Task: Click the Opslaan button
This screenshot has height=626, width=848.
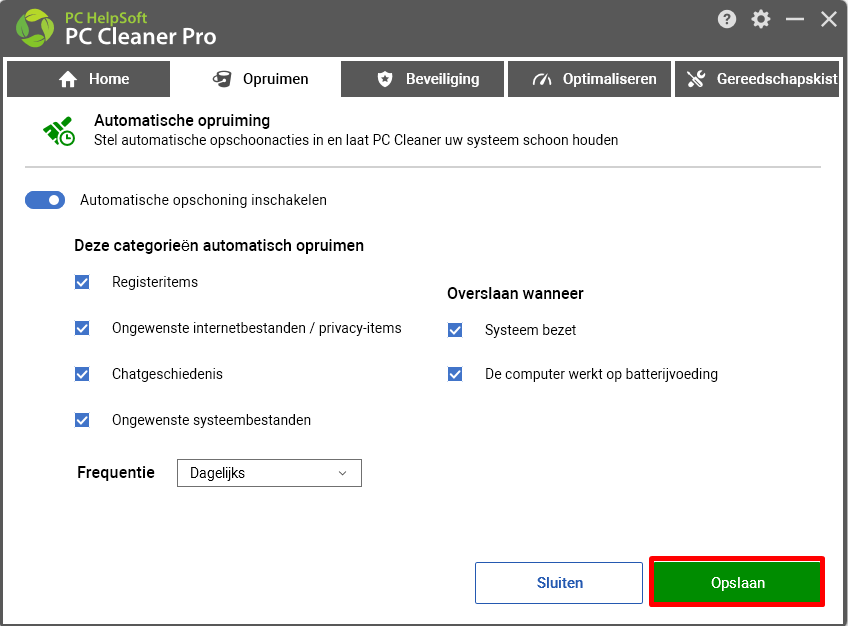Action: pyautogui.click(x=737, y=582)
